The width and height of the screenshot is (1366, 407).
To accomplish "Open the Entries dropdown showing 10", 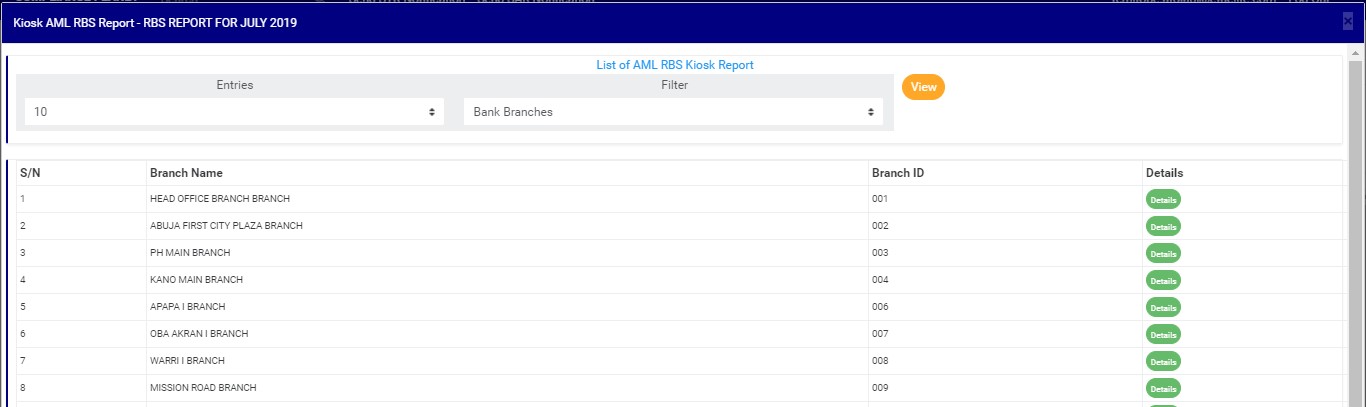I will (x=234, y=112).
